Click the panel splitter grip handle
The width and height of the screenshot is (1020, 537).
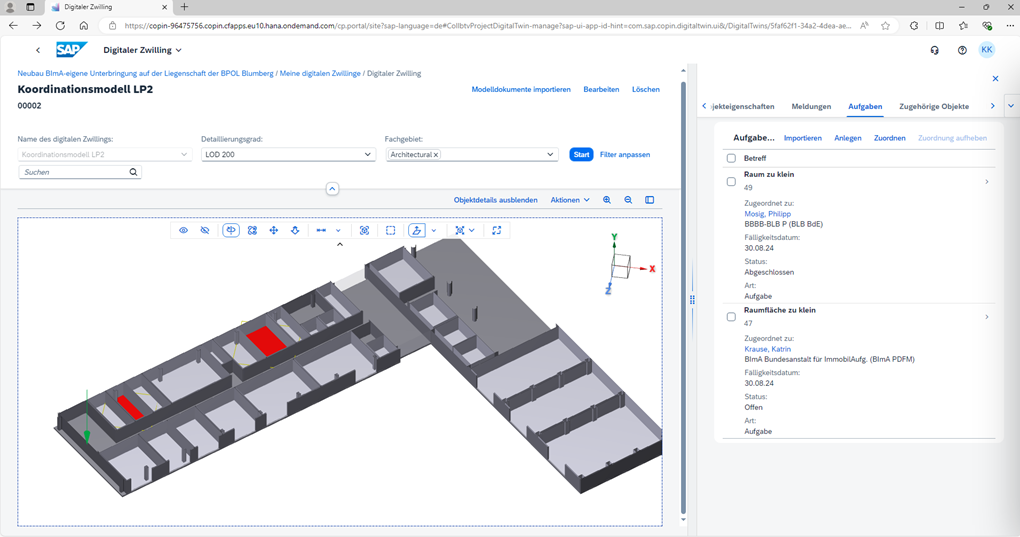click(692, 300)
